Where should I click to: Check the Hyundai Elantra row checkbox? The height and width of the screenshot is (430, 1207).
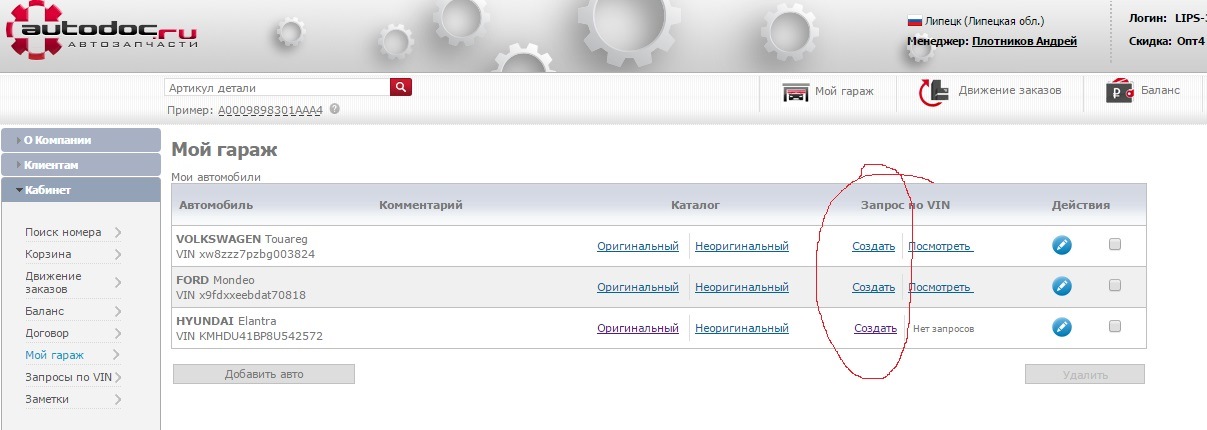tap(1115, 326)
